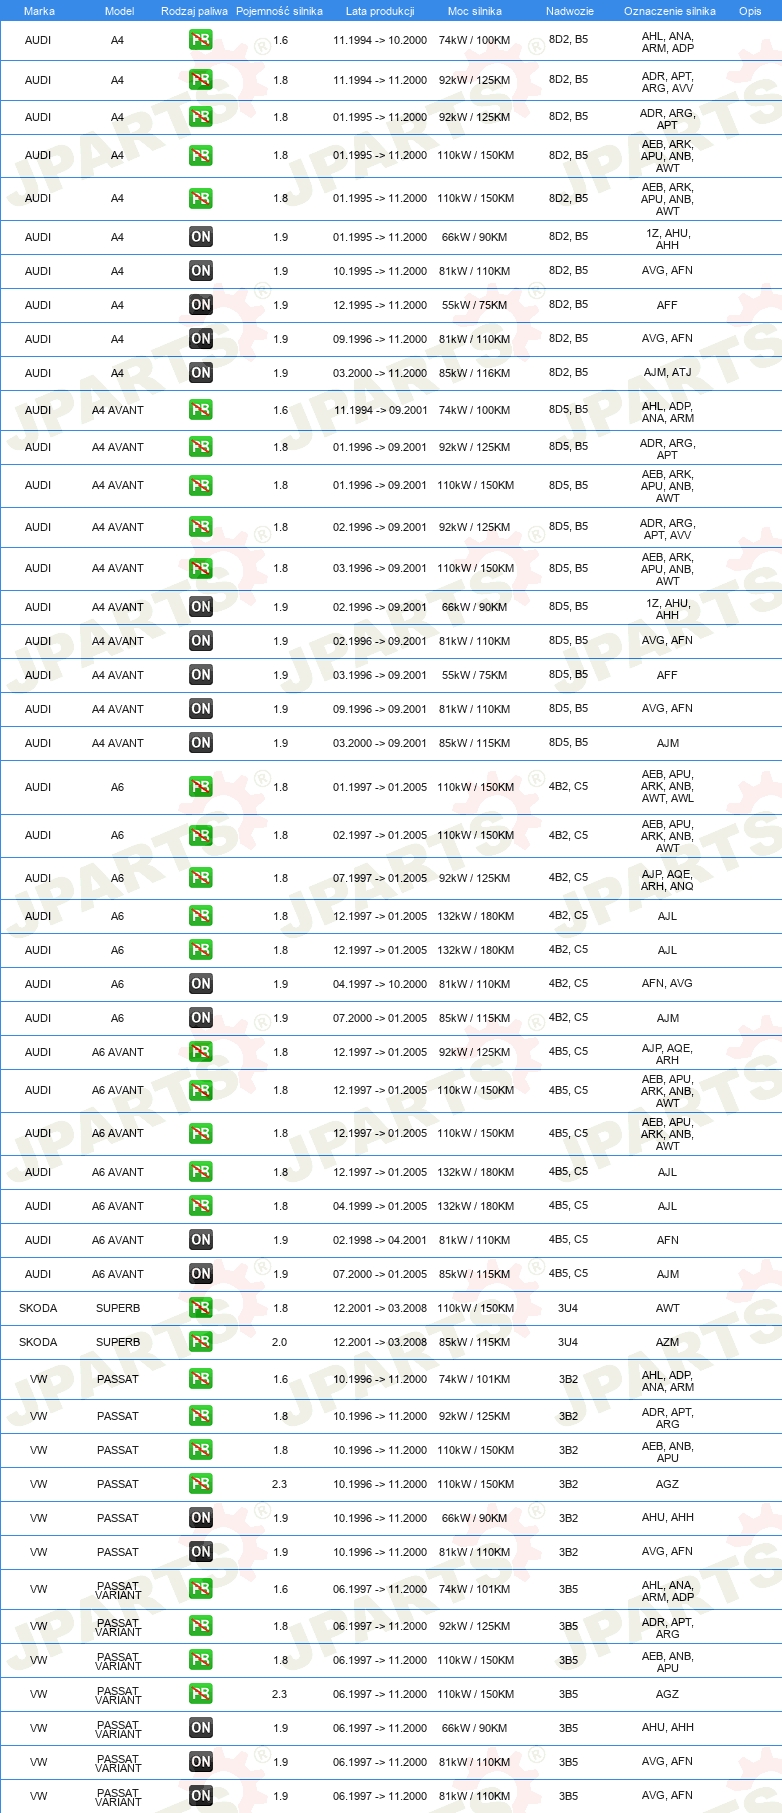Select the 'AZM' engine code cell

click(x=667, y=1342)
